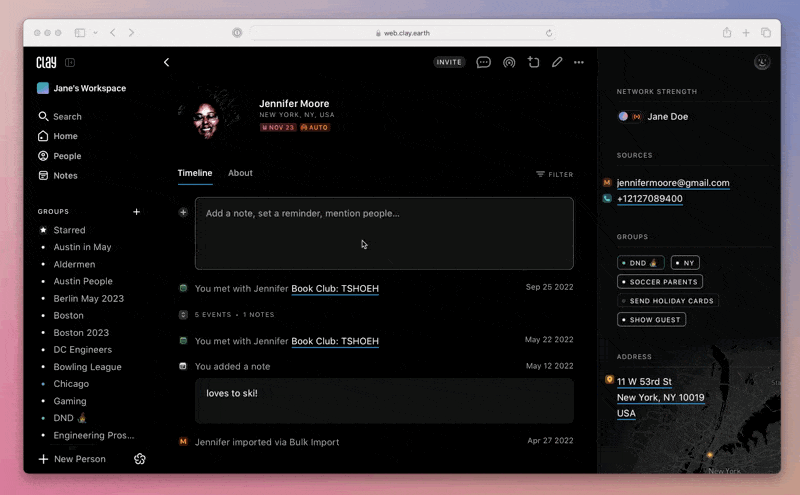Open the flower icon beside New Person
The height and width of the screenshot is (495, 800).
pyautogui.click(x=140, y=459)
